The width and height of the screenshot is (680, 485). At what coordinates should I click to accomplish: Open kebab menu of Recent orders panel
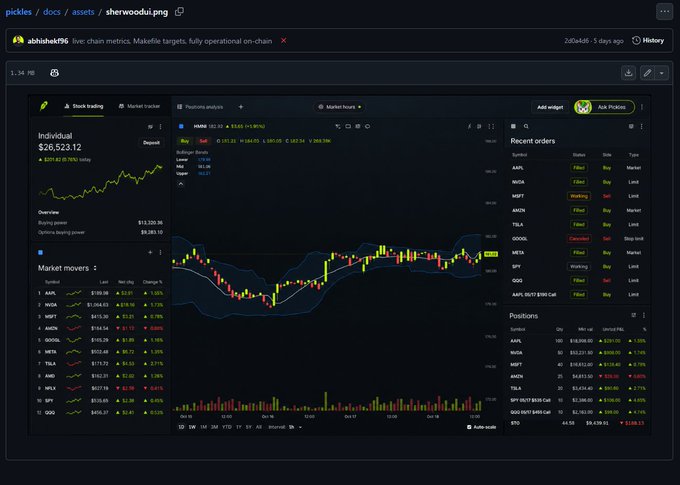point(642,126)
